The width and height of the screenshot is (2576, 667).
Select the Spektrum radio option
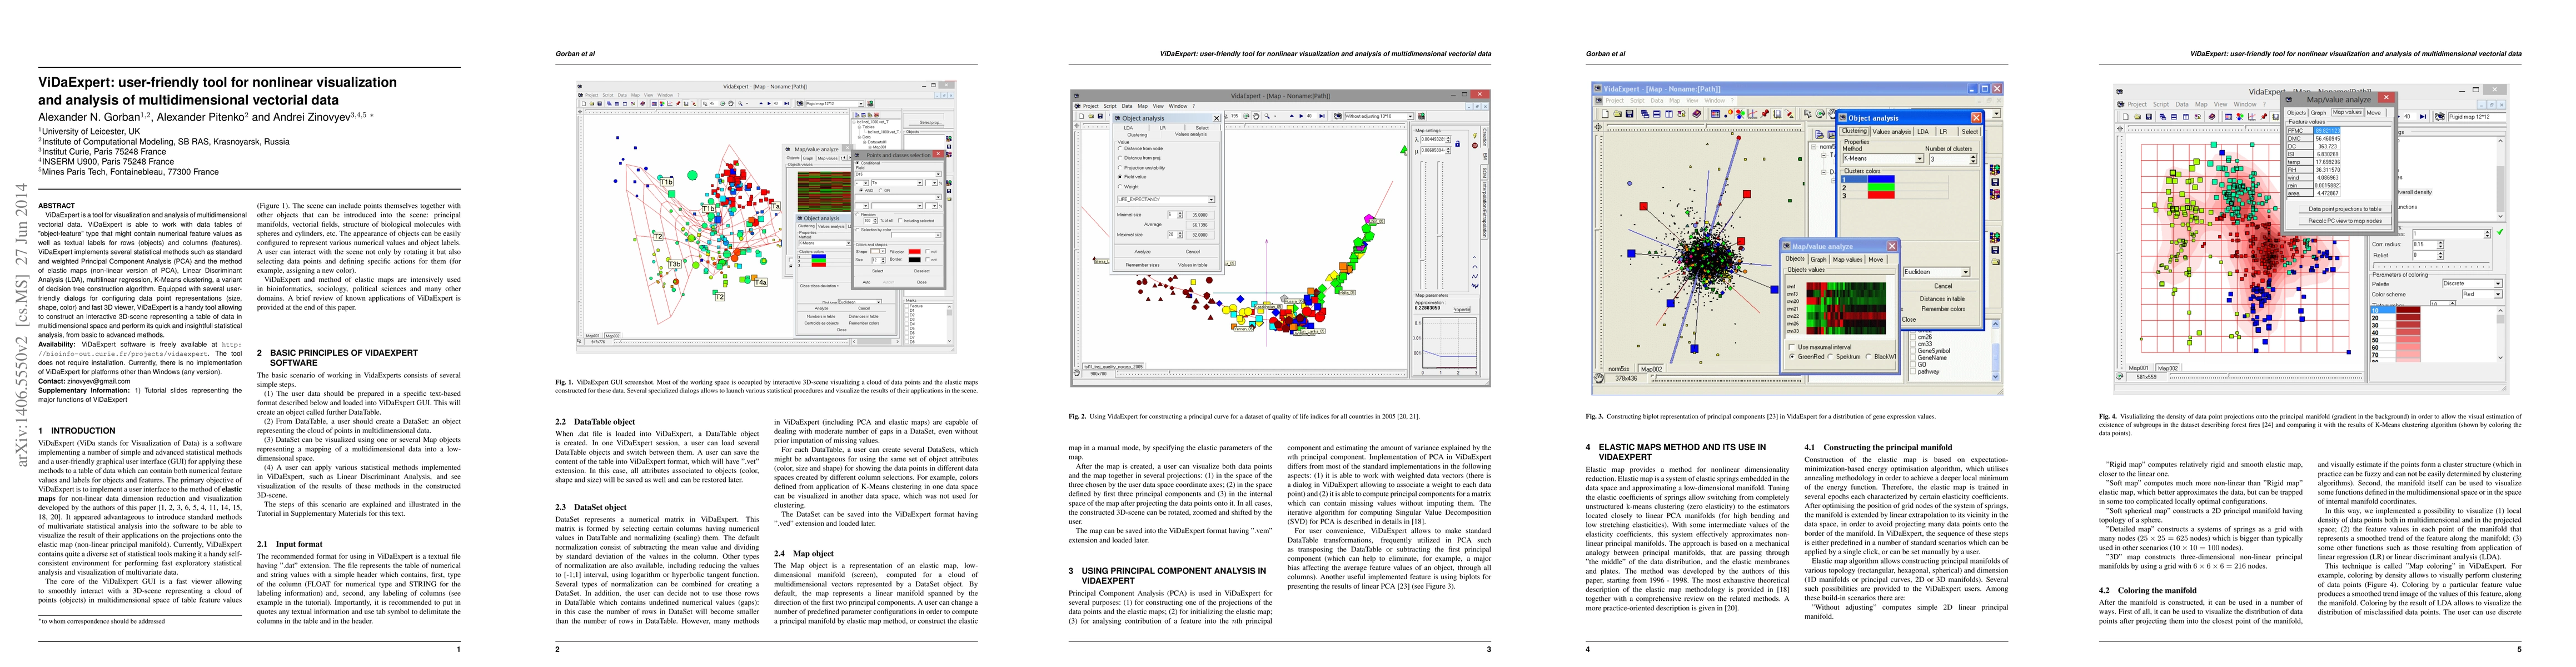point(1831,356)
